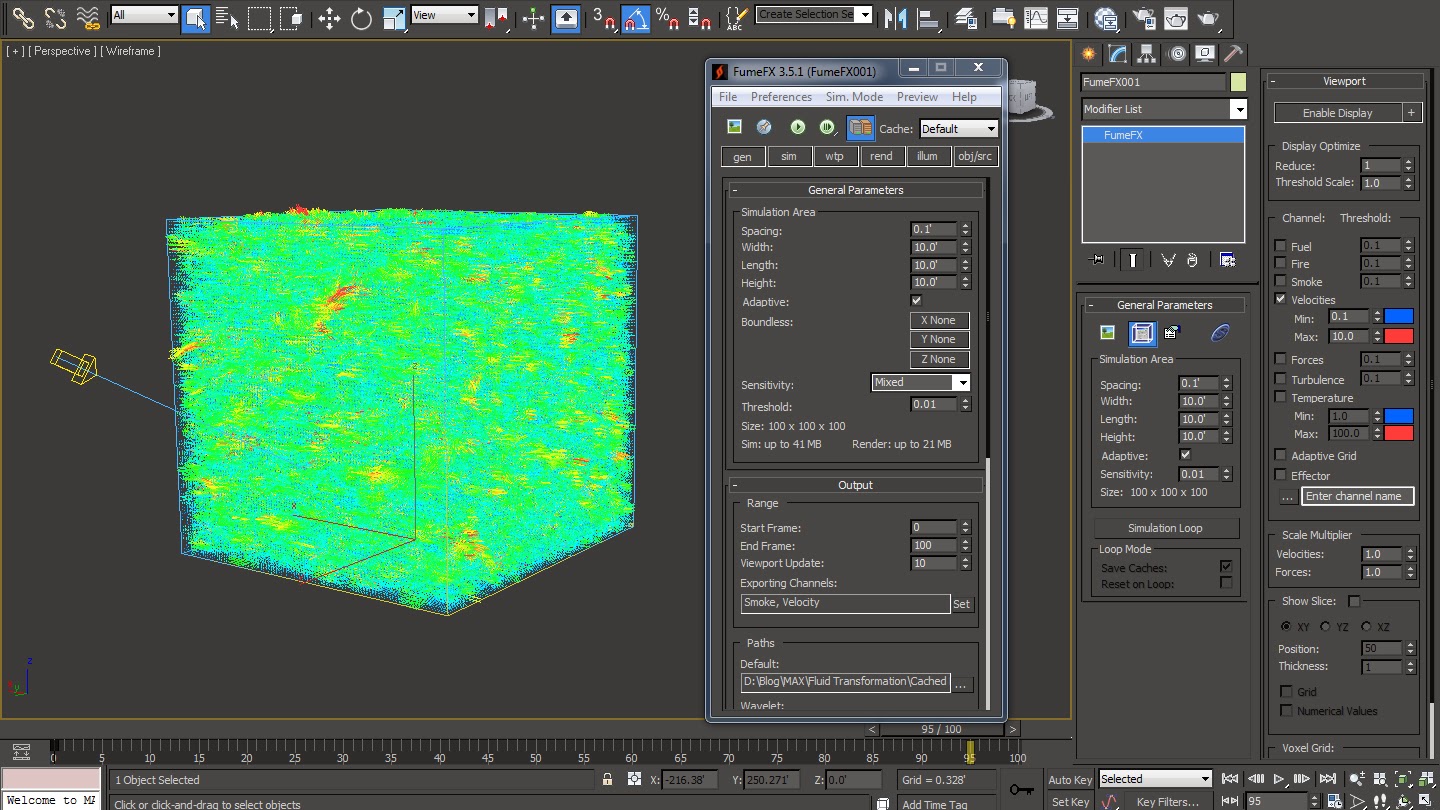Click the Render Setup teapot icon
This screenshot has width=1440, height=810.
pyautogui.click(x=1143, y=18)
